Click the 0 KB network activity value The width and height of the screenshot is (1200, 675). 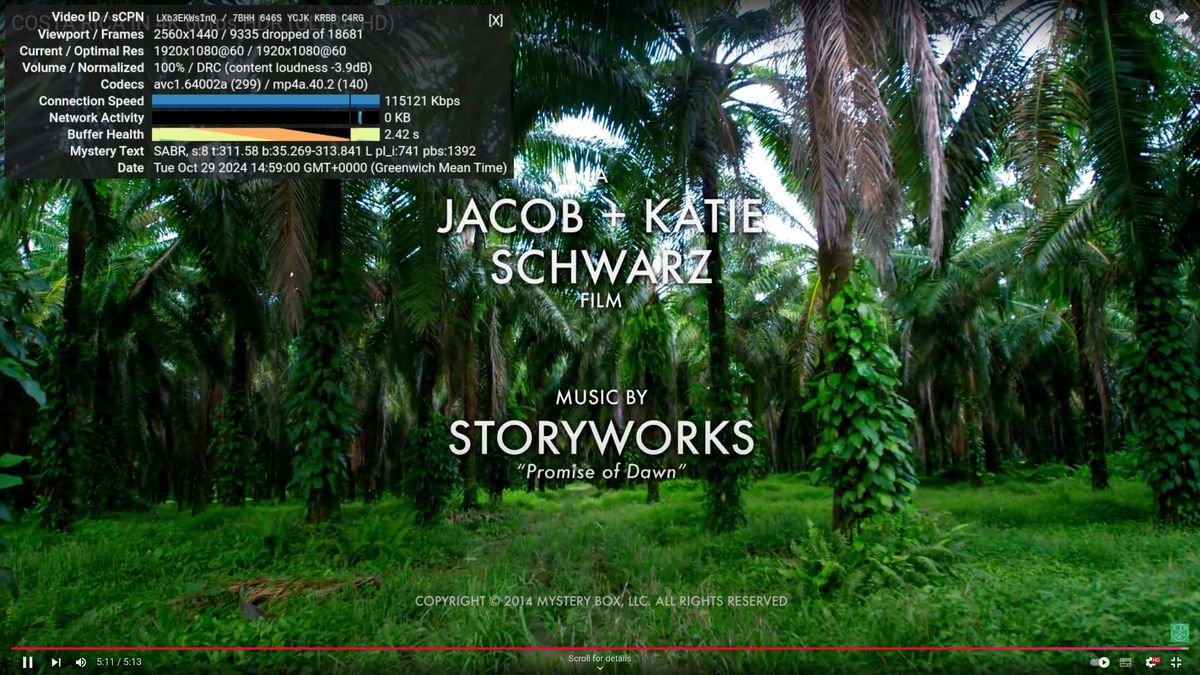click(x=397, y=118)
